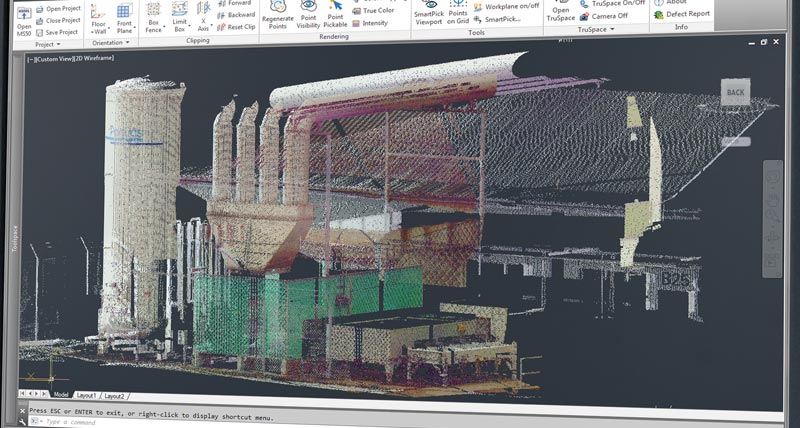Open the Toolspace side panel
Viewport: 800px width, 428px height.
click(14, 239)
